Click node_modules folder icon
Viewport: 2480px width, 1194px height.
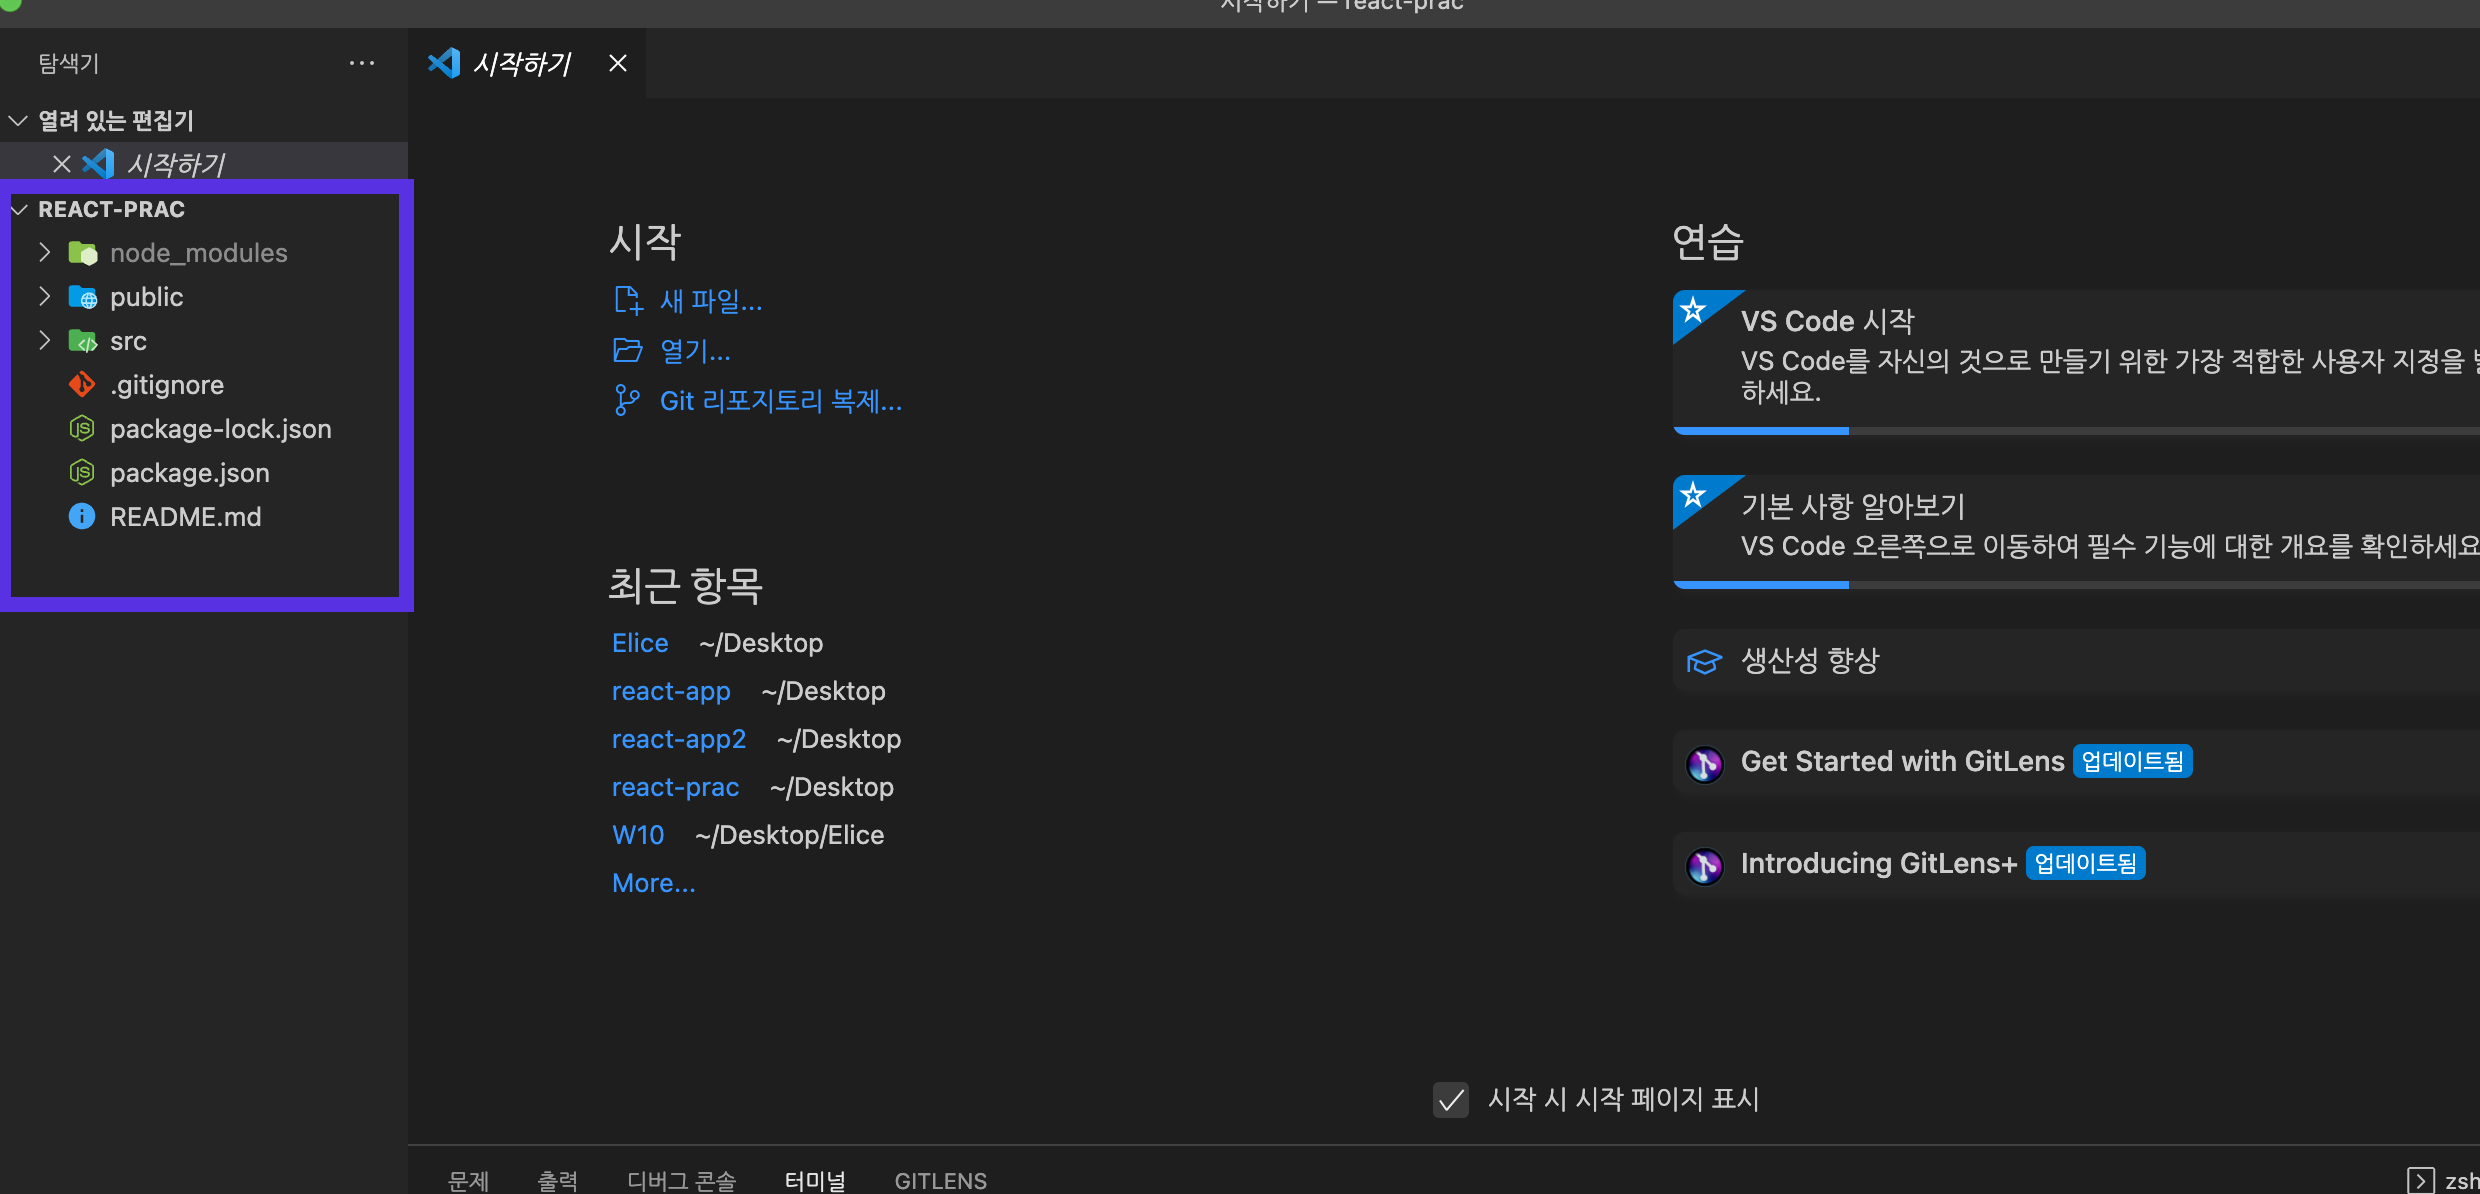pos(82,253)
